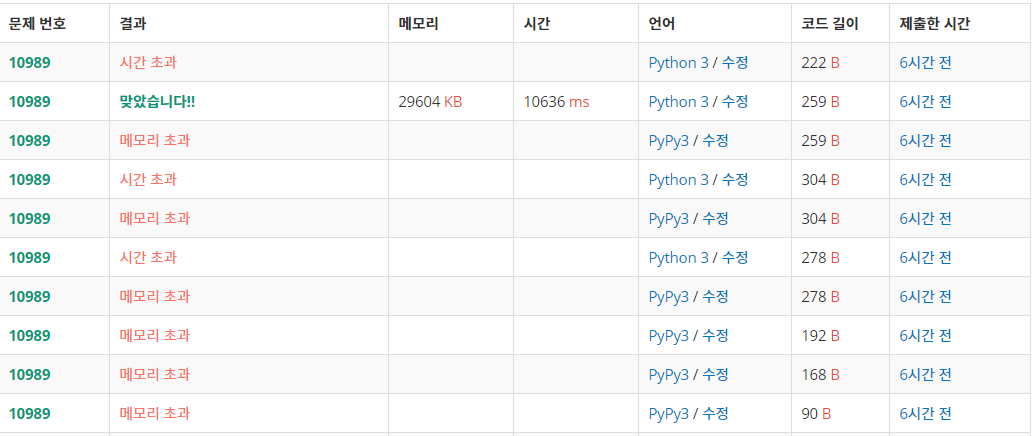Click the 222 B code length
This screenshot has height=436, width=1035.
tap(820, 63)
